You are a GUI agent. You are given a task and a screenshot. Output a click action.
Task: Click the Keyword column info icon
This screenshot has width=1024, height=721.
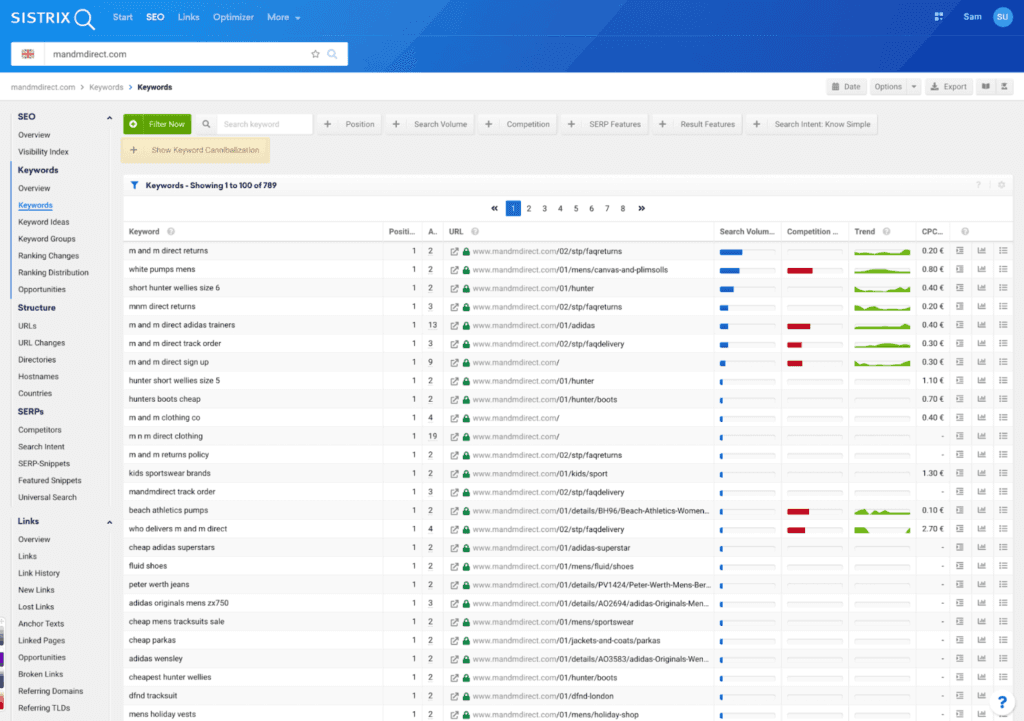(x=171, y=232)
